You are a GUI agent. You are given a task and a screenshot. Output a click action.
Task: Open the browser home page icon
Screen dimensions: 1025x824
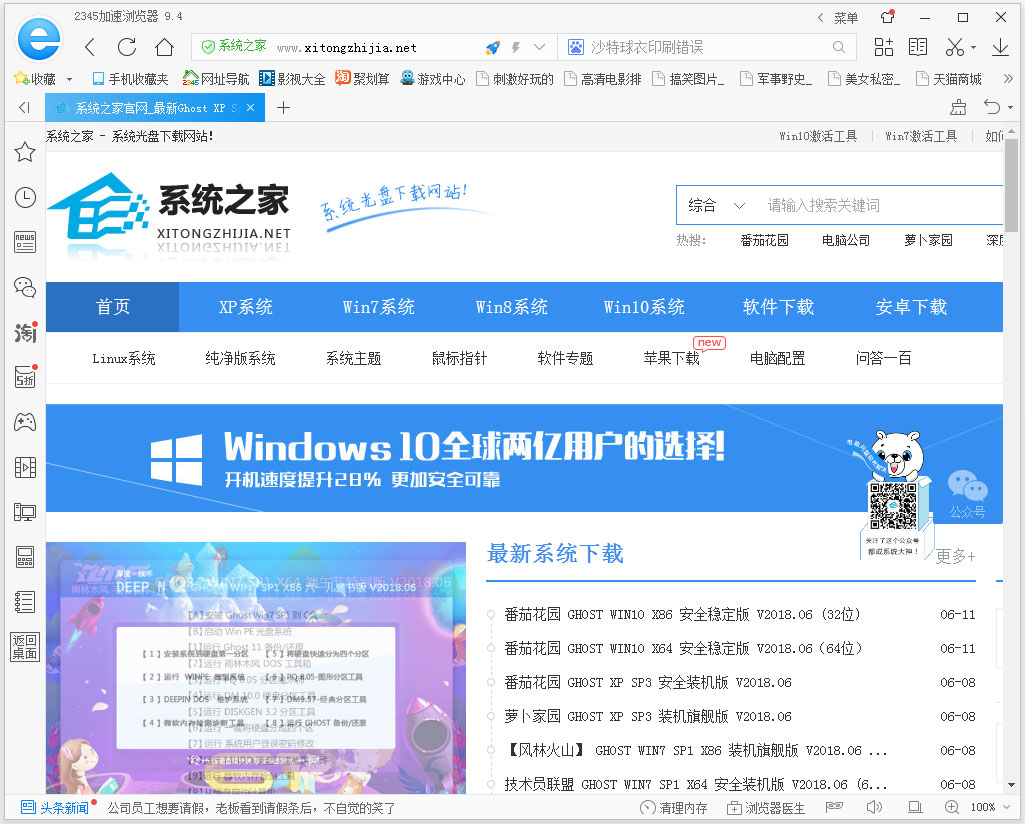tap(164, 47)
